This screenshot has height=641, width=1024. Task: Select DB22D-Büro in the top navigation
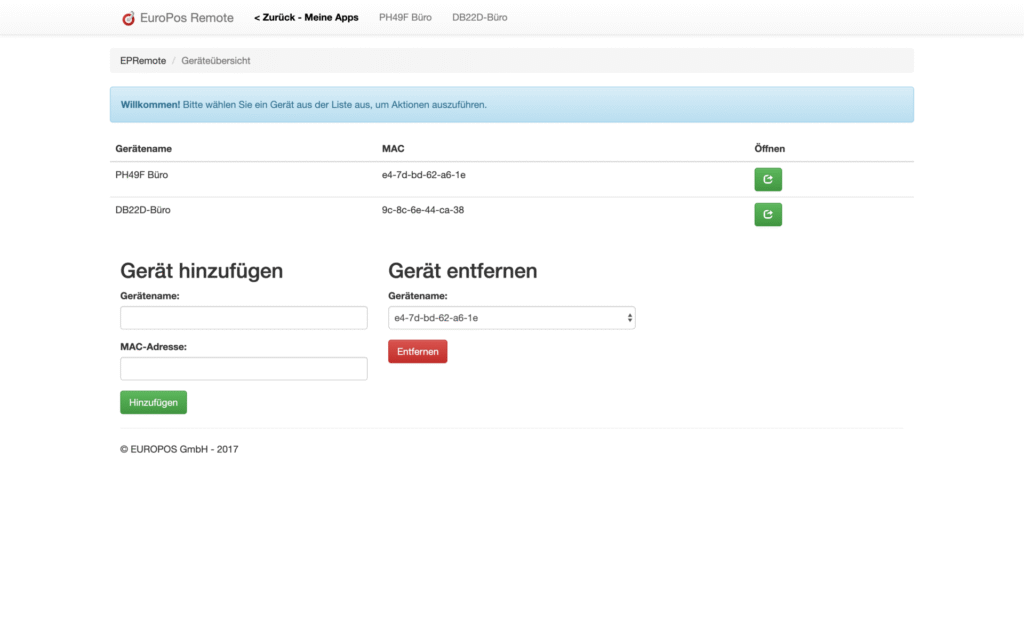click(x=479, y=18)
